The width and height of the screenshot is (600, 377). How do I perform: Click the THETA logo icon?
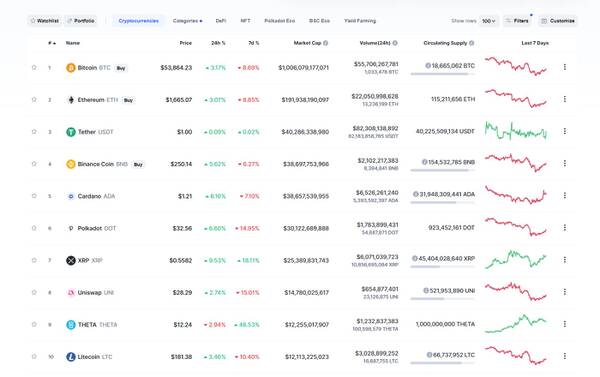[71, 325]
